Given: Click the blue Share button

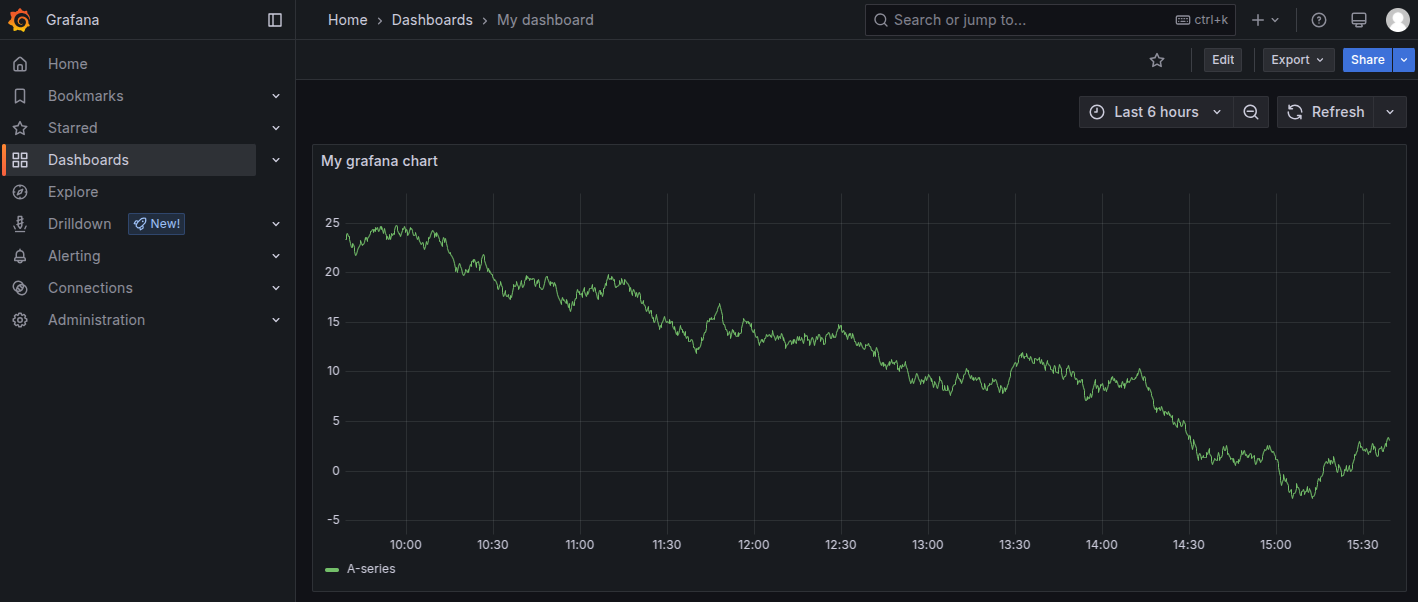Looking at the screenshot, I should [1367, 60].
